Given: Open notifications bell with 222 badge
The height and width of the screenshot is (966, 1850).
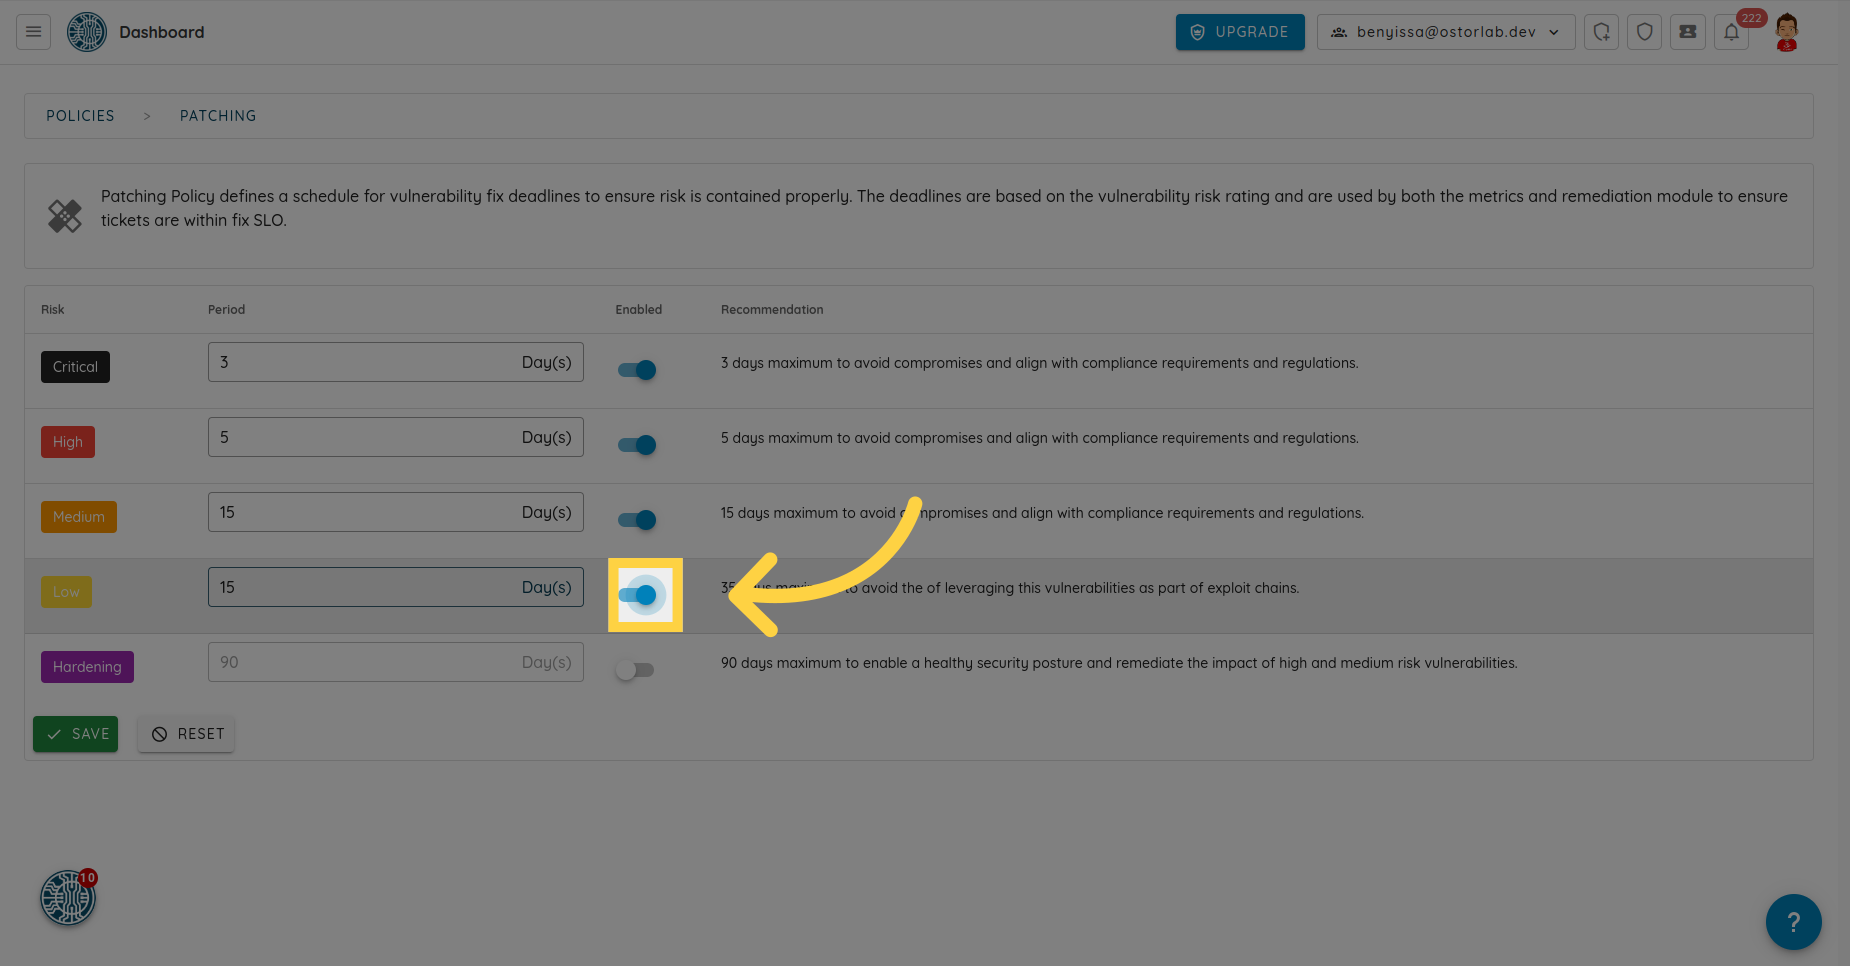Looking at the screenshot, I should tap(1731, 32).
